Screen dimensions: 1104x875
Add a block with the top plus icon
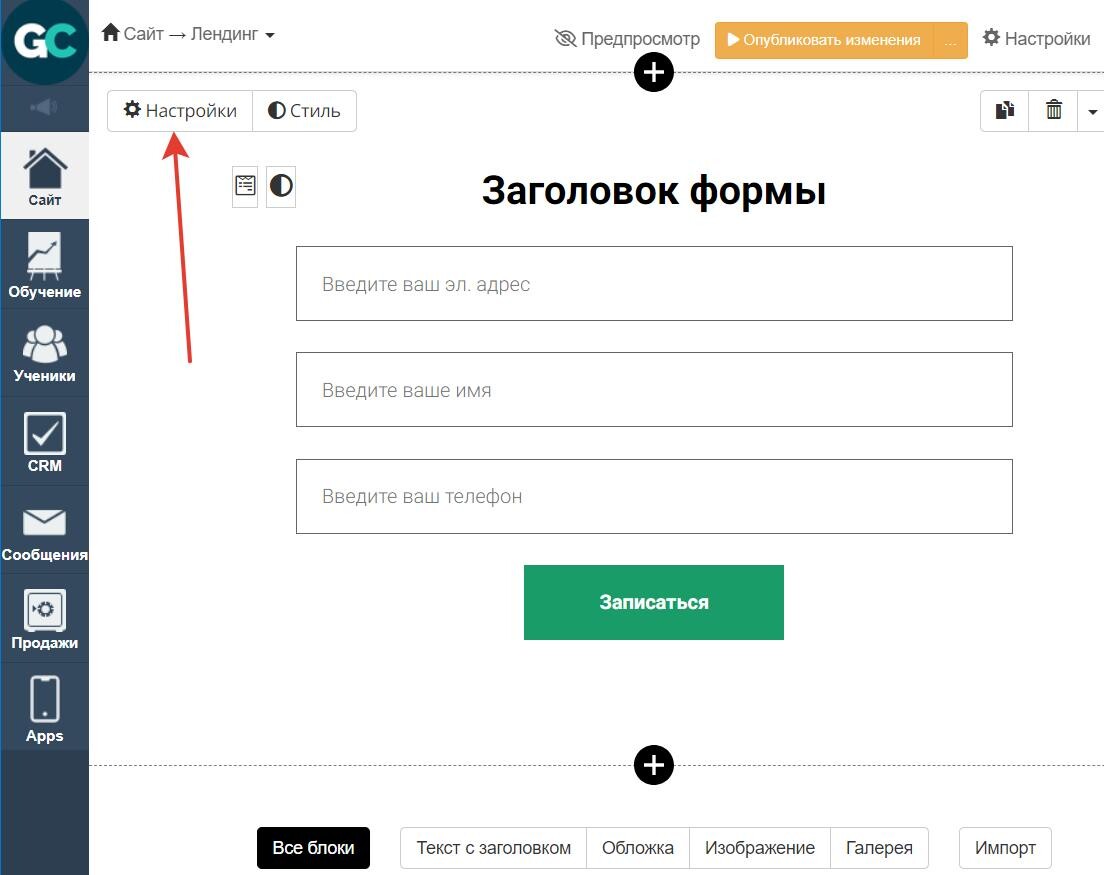(653, 72)
